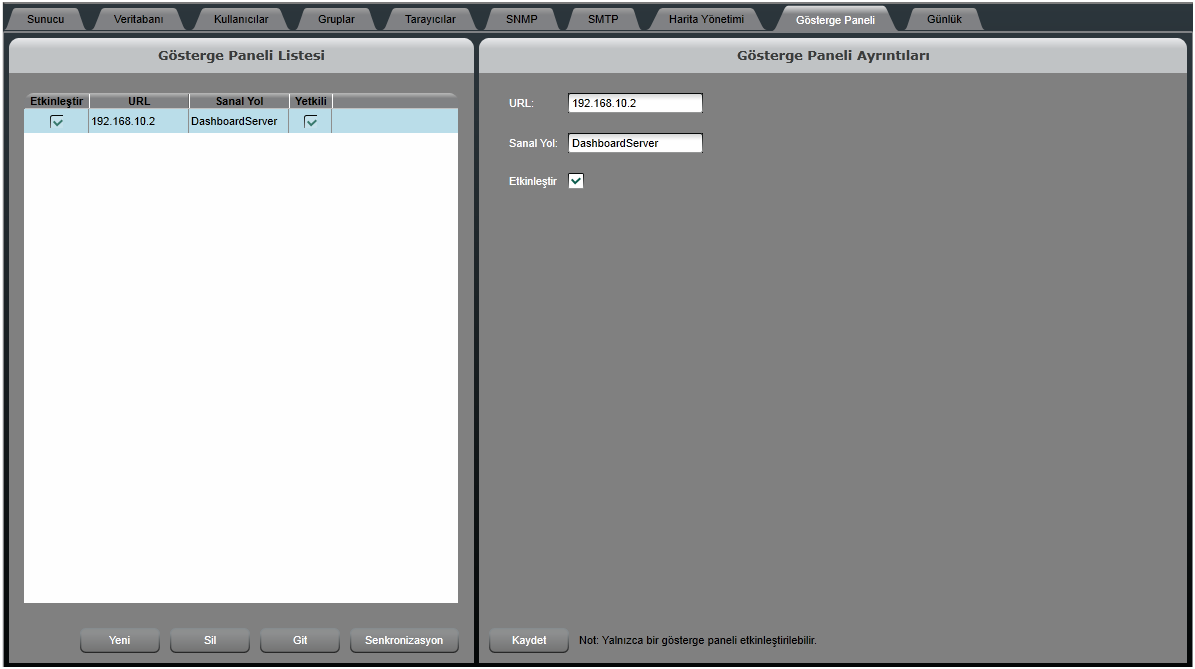Click the Yeni button
Viewport: 1195px width, 669px height.
coord(119,640)
